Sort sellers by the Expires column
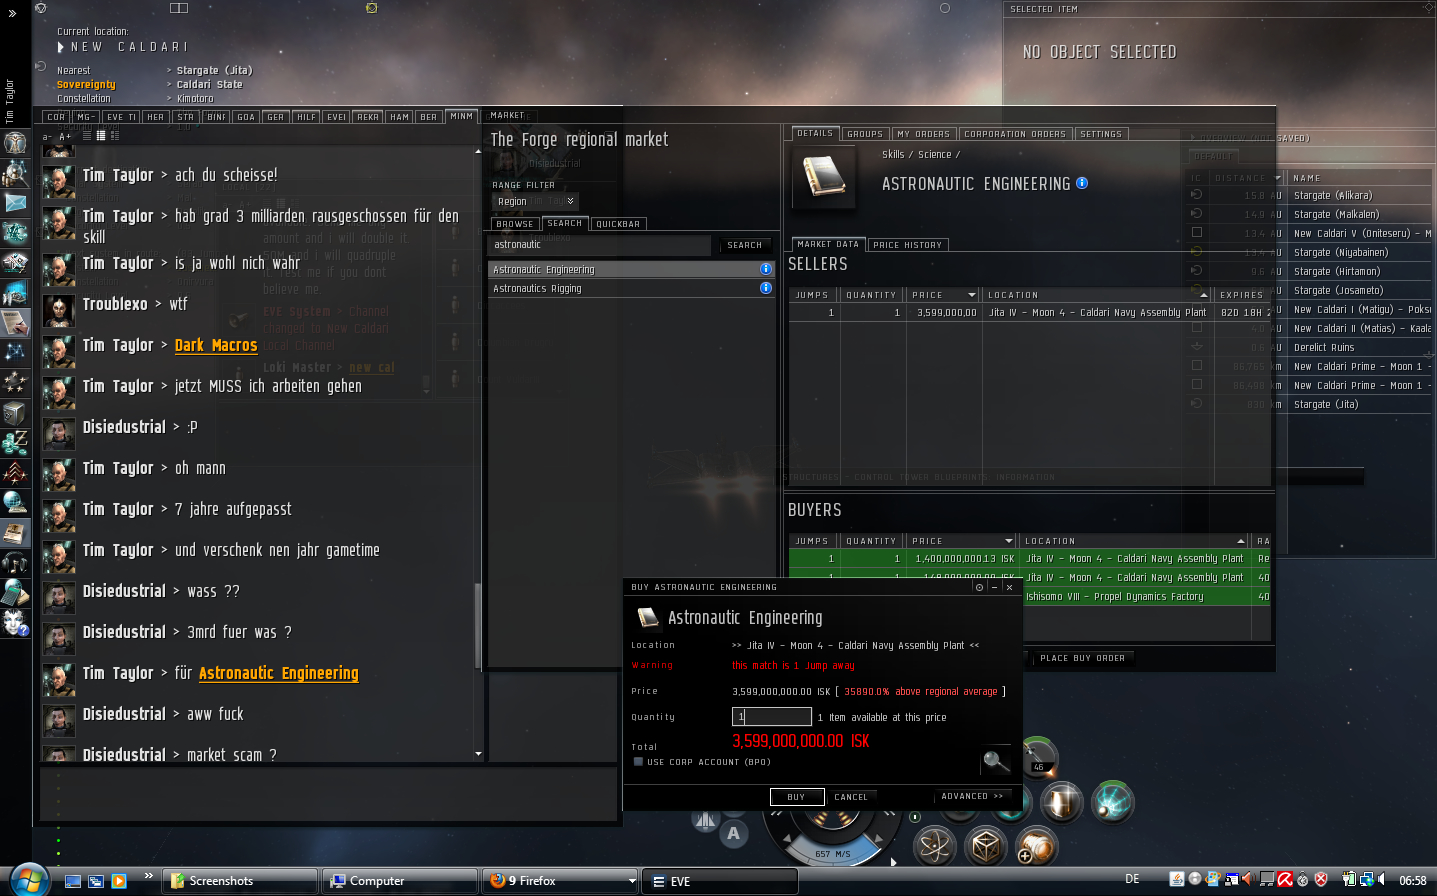 [x=1242, y=295]
